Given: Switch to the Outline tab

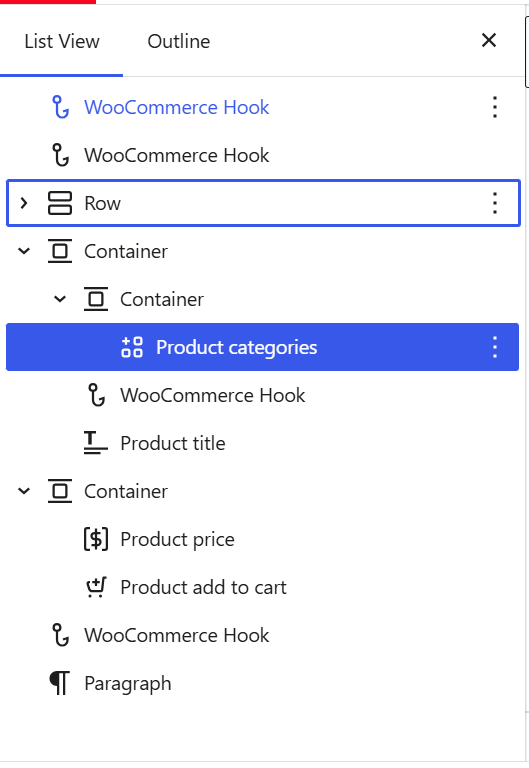Looking at the screenshot, I should [179, 42].
